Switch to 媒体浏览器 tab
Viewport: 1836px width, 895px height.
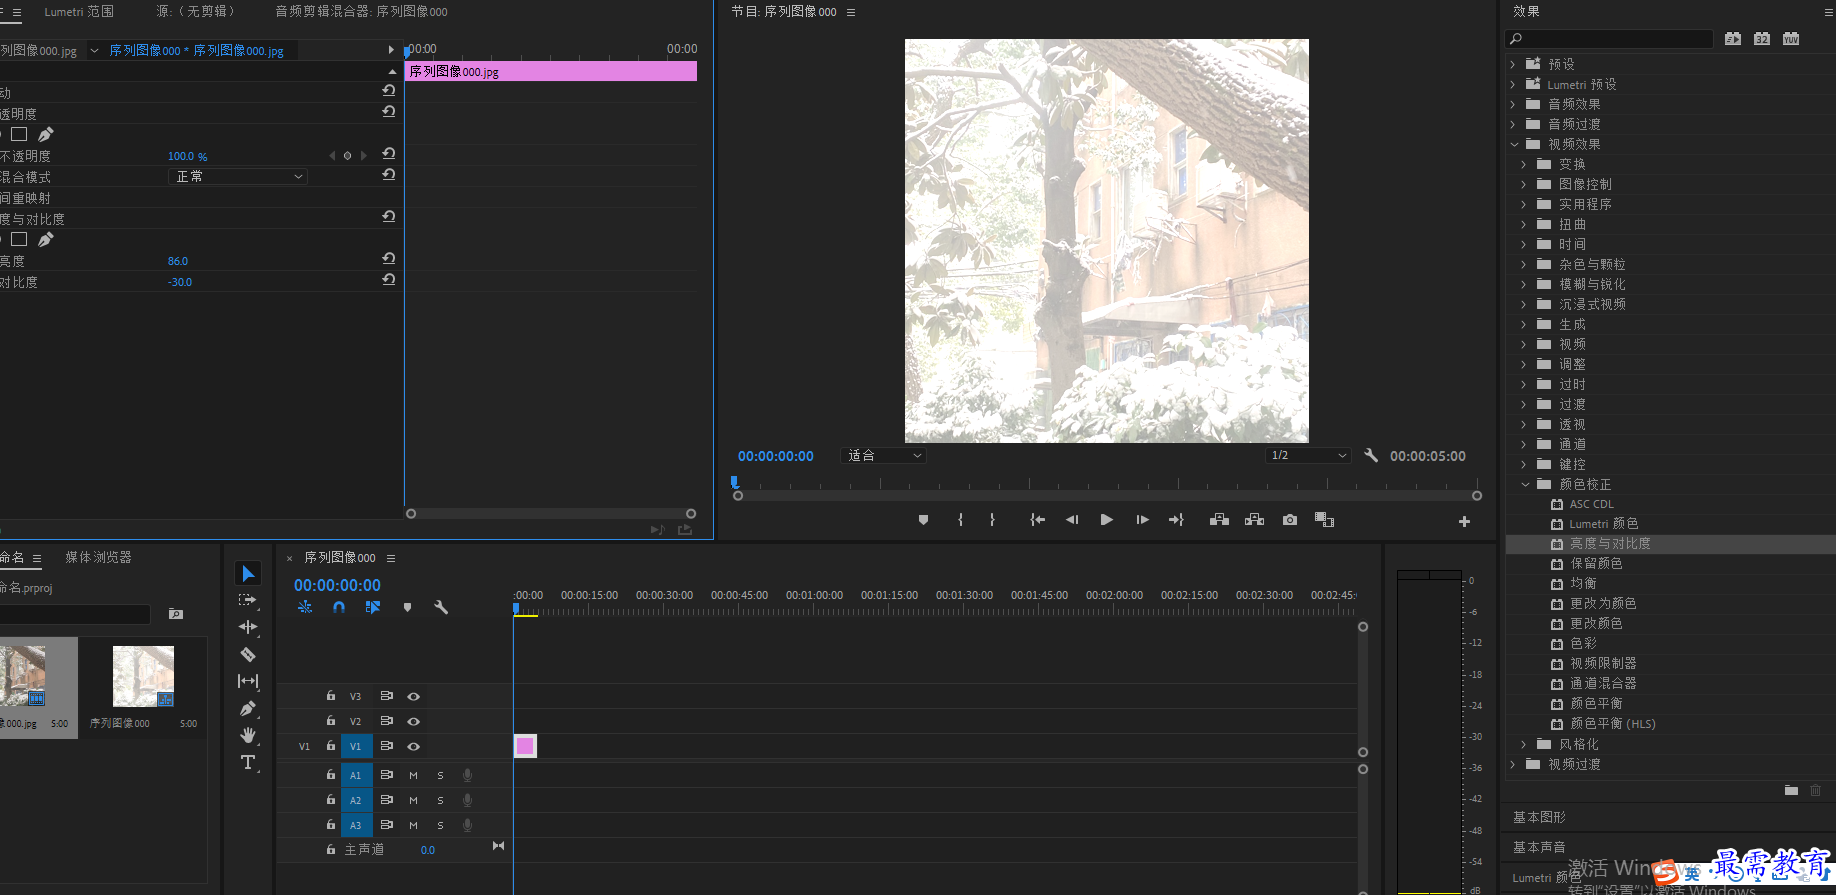[98, 557]
